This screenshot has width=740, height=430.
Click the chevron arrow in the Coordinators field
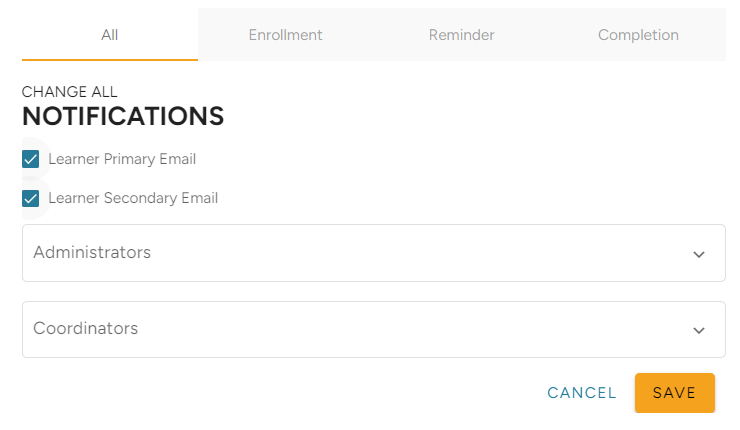[699, 330]
